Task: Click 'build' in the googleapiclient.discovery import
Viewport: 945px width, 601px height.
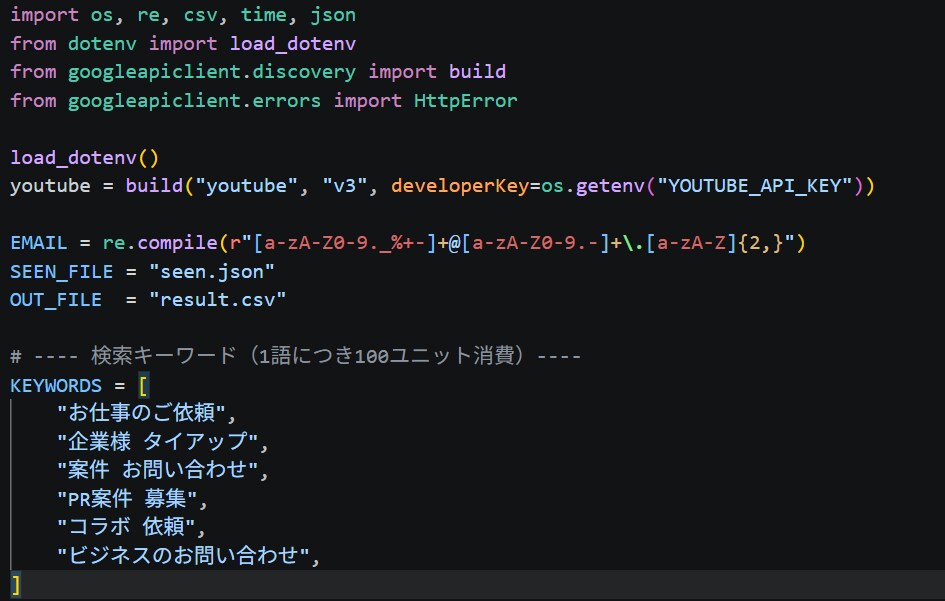Action: 477,72
